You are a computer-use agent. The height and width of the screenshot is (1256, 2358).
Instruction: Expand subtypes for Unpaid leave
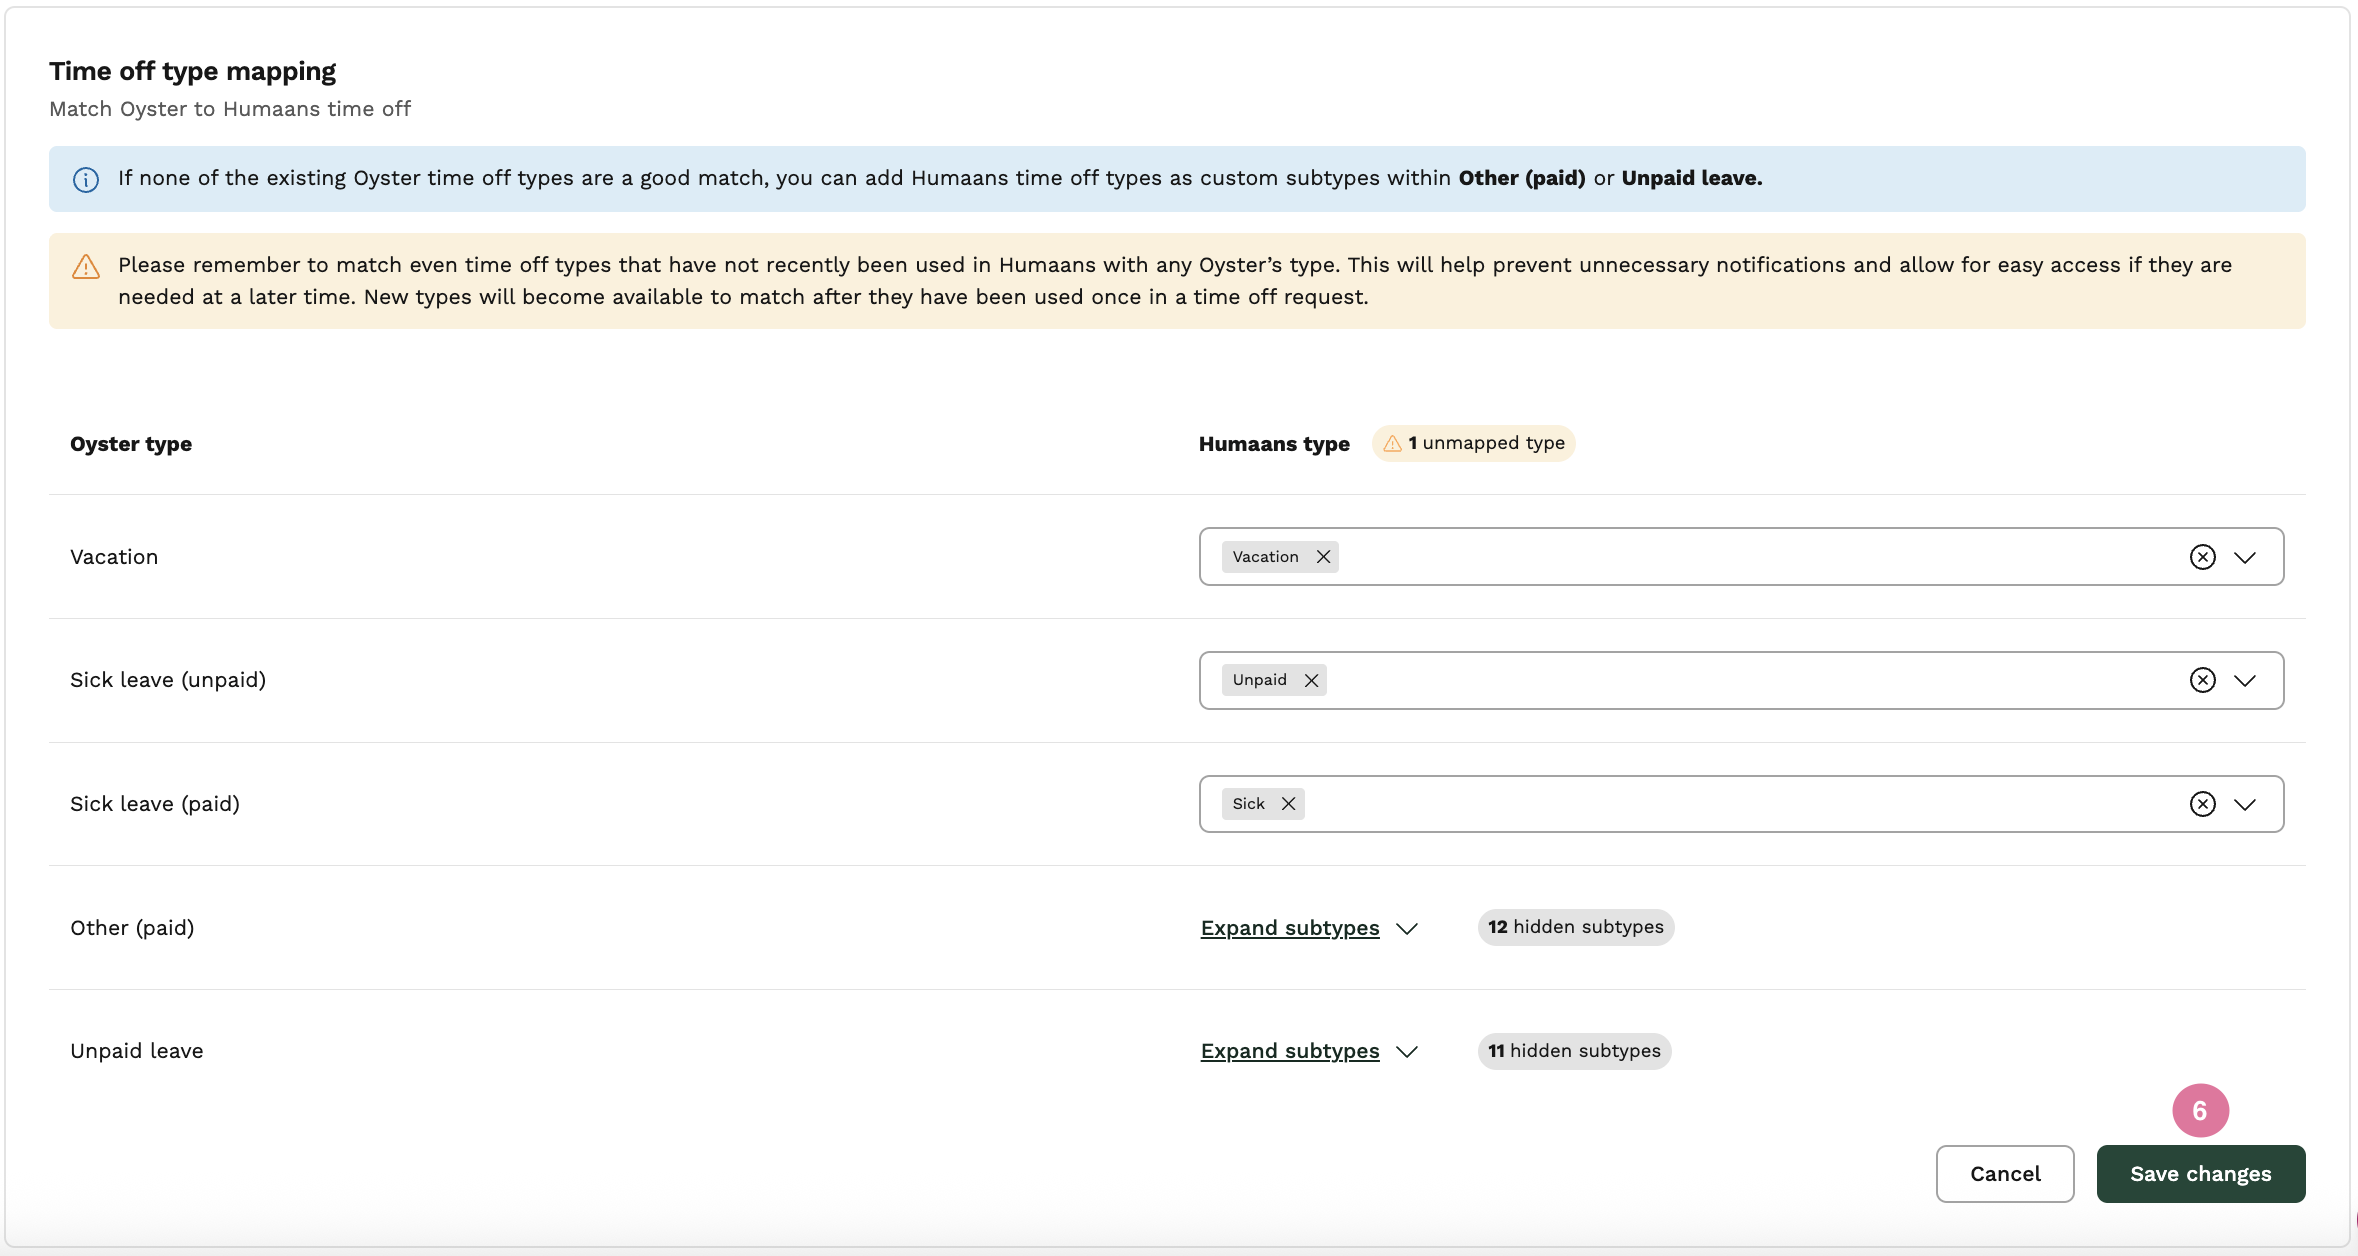point(1290,1051)
